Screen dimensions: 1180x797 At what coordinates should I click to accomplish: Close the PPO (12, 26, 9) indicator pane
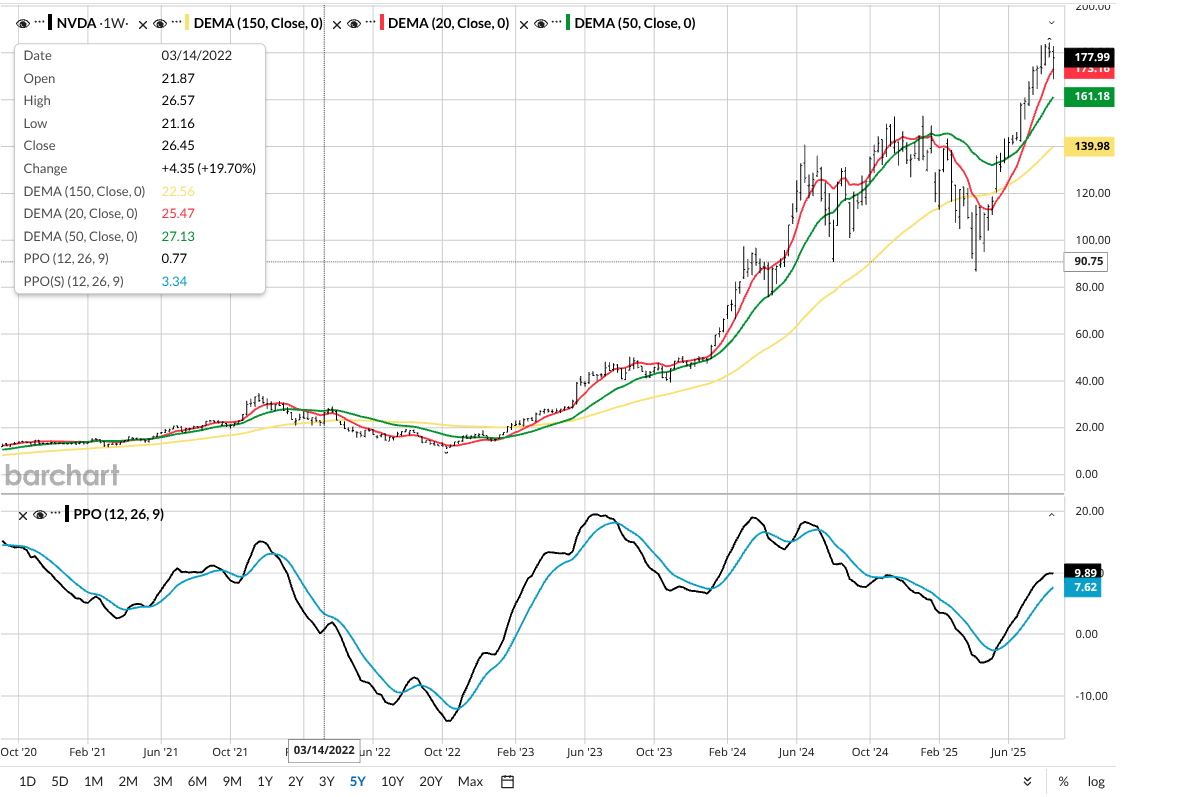23,516
